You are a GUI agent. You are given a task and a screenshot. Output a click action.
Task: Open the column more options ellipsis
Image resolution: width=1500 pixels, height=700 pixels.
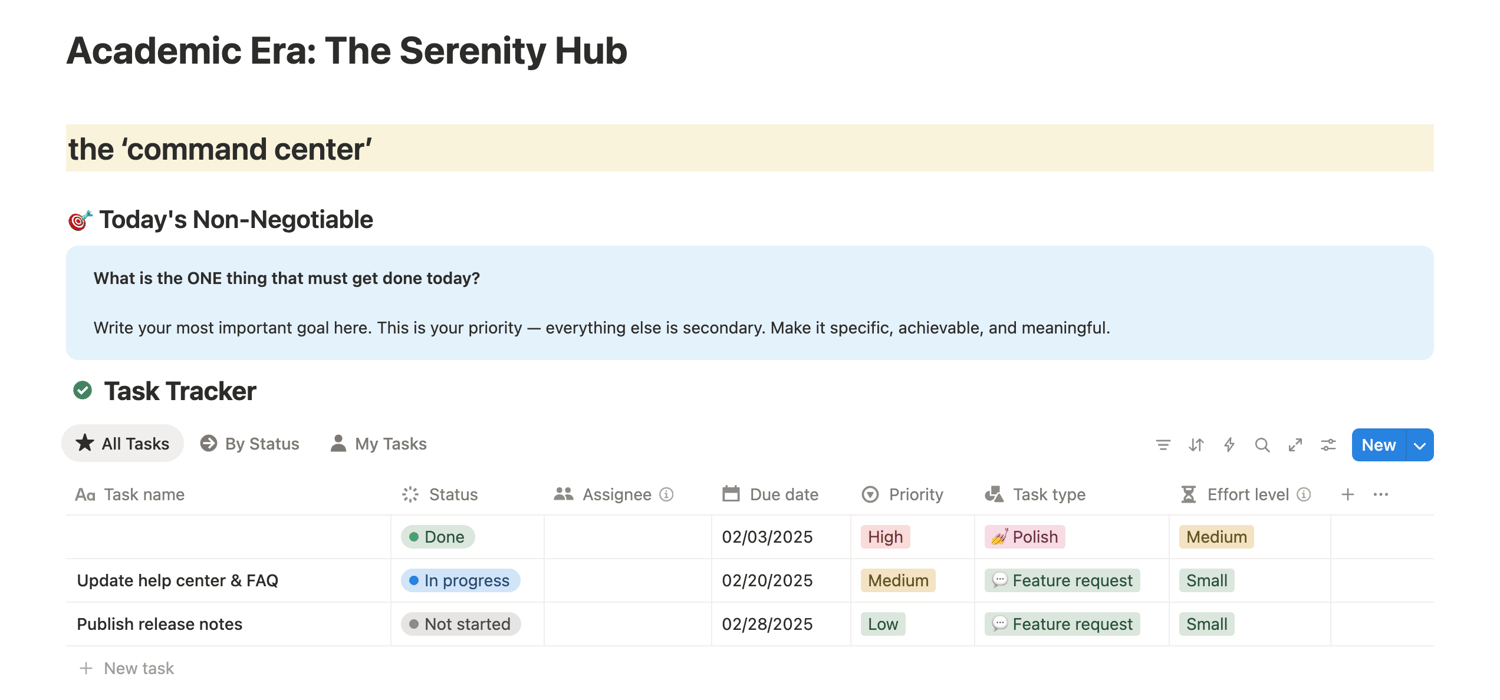tap(1381, 494)
